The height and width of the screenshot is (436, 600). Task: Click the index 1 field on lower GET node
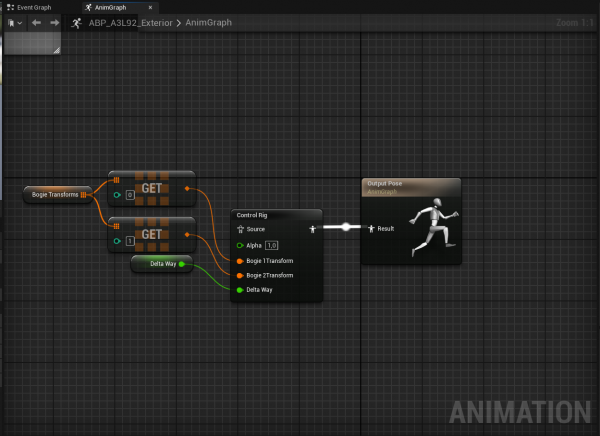coord(130,242)
